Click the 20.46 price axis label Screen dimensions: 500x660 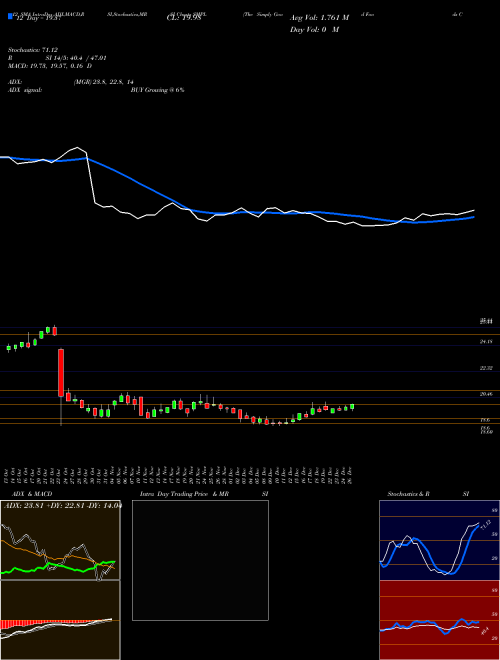click(486, 394)
